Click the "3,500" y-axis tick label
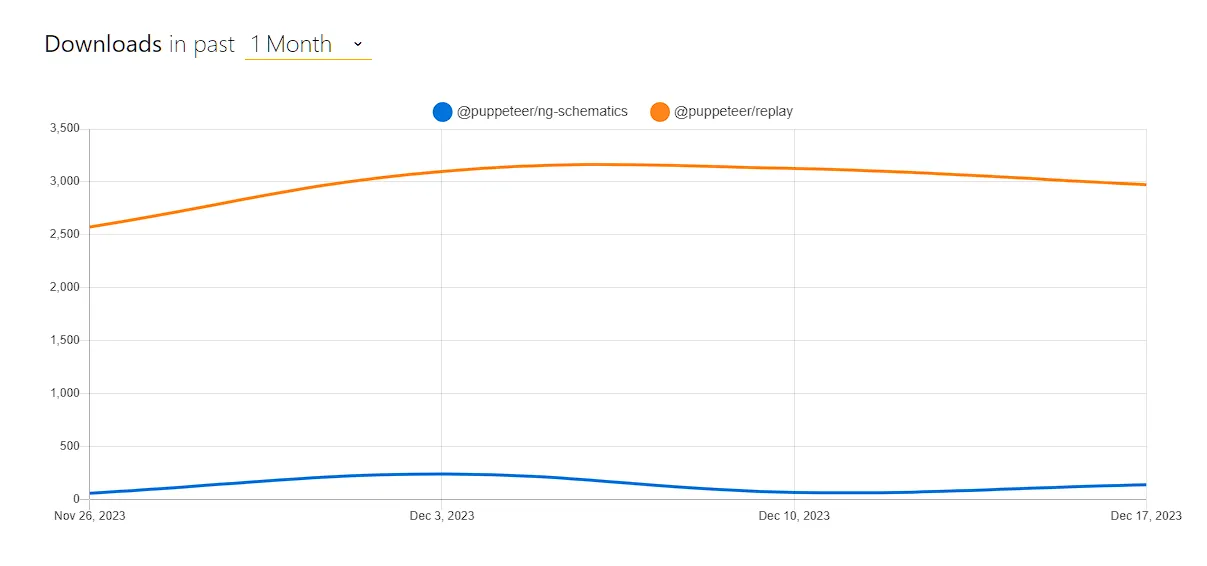 click(x=64, y=129)
